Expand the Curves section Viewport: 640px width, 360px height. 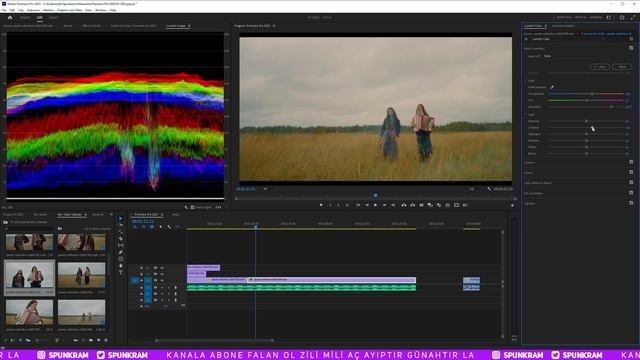[x=529, y=173]
